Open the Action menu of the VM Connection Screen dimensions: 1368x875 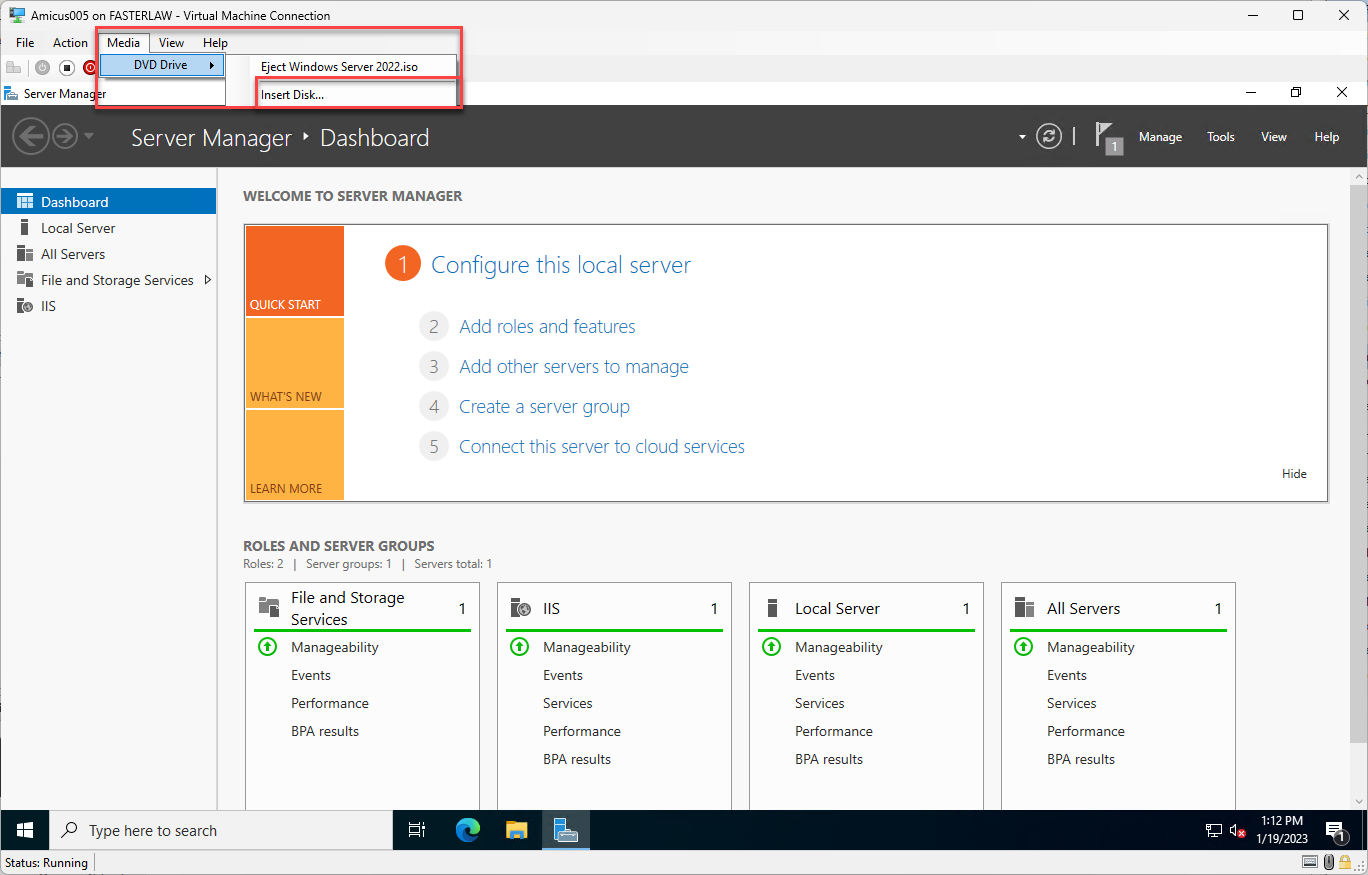[x=70, y=43]
